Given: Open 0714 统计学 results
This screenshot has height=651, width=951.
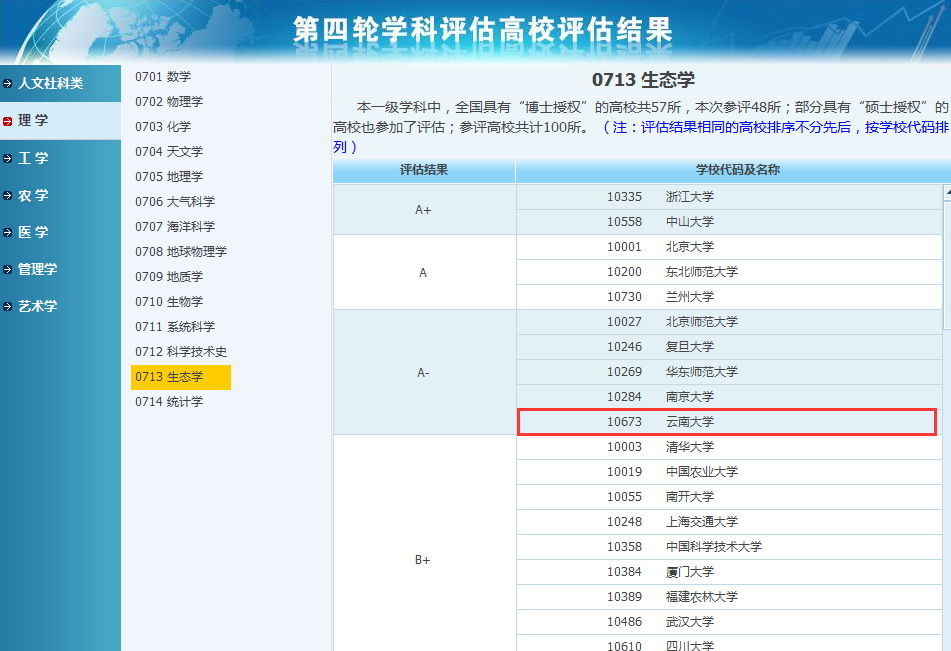Looking at the screenshot, I should tap(169, 402).
